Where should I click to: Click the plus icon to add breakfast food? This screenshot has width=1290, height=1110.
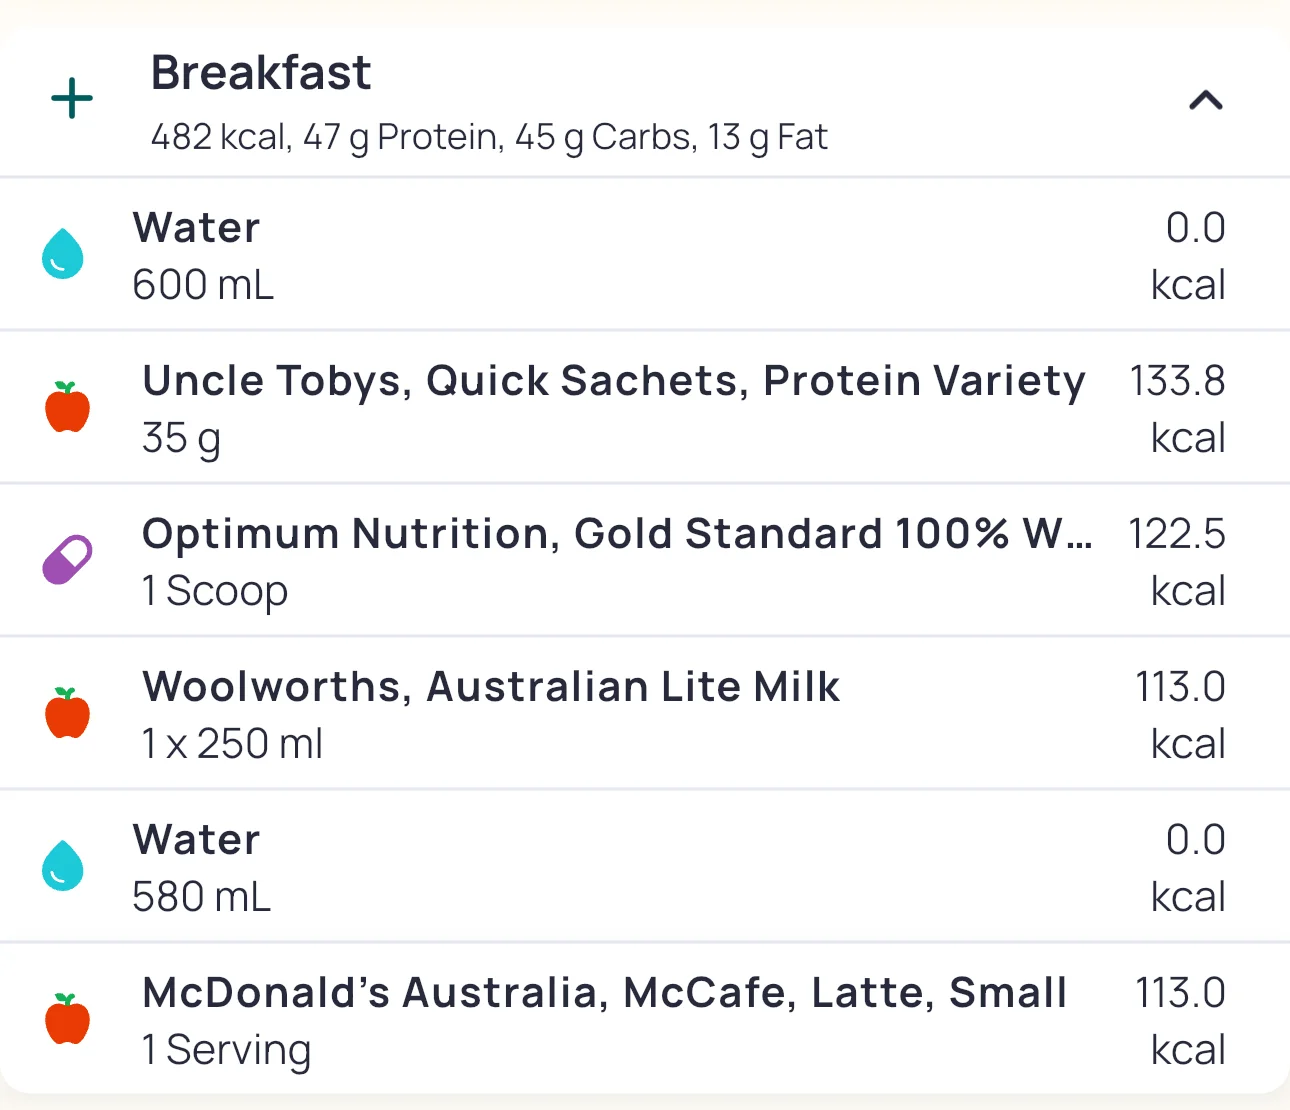[x=72, y=99]
